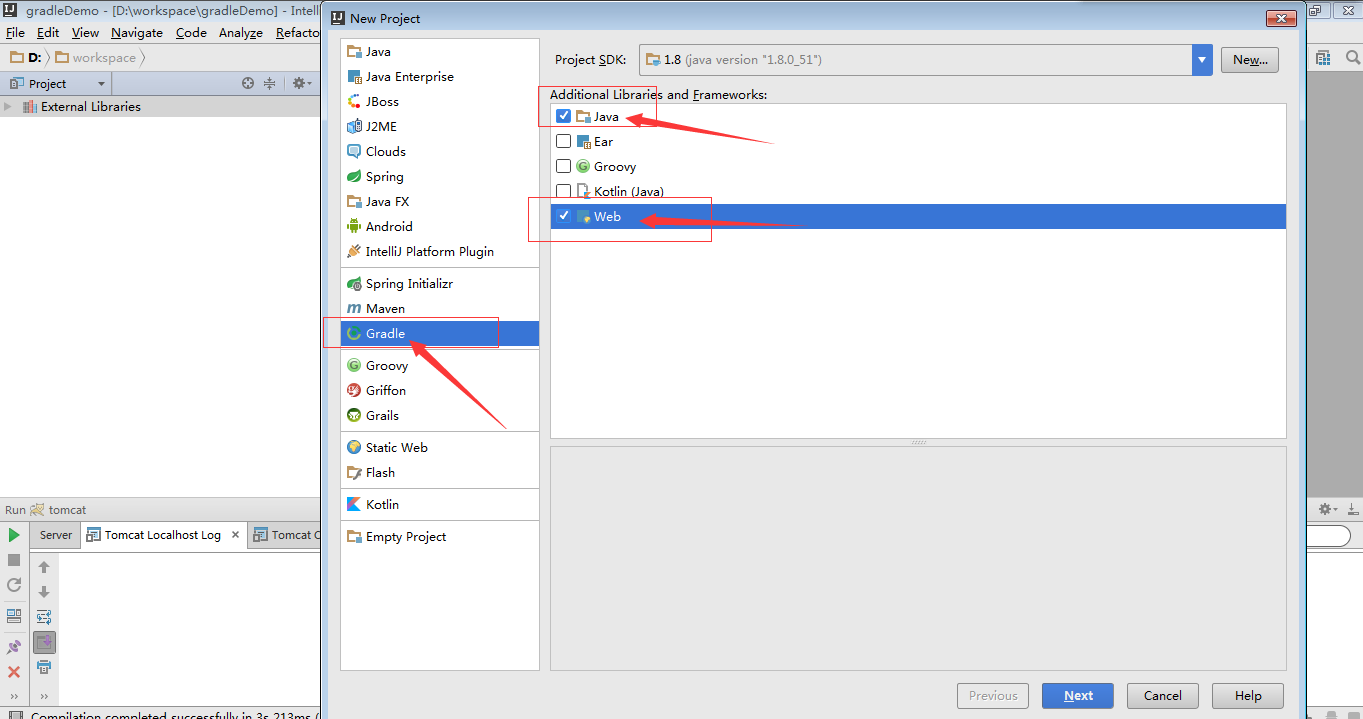Viewport: 1363px width, 719px height.
Task: Click the Rerun circular arrow icon
Action: tap(14, 585)
